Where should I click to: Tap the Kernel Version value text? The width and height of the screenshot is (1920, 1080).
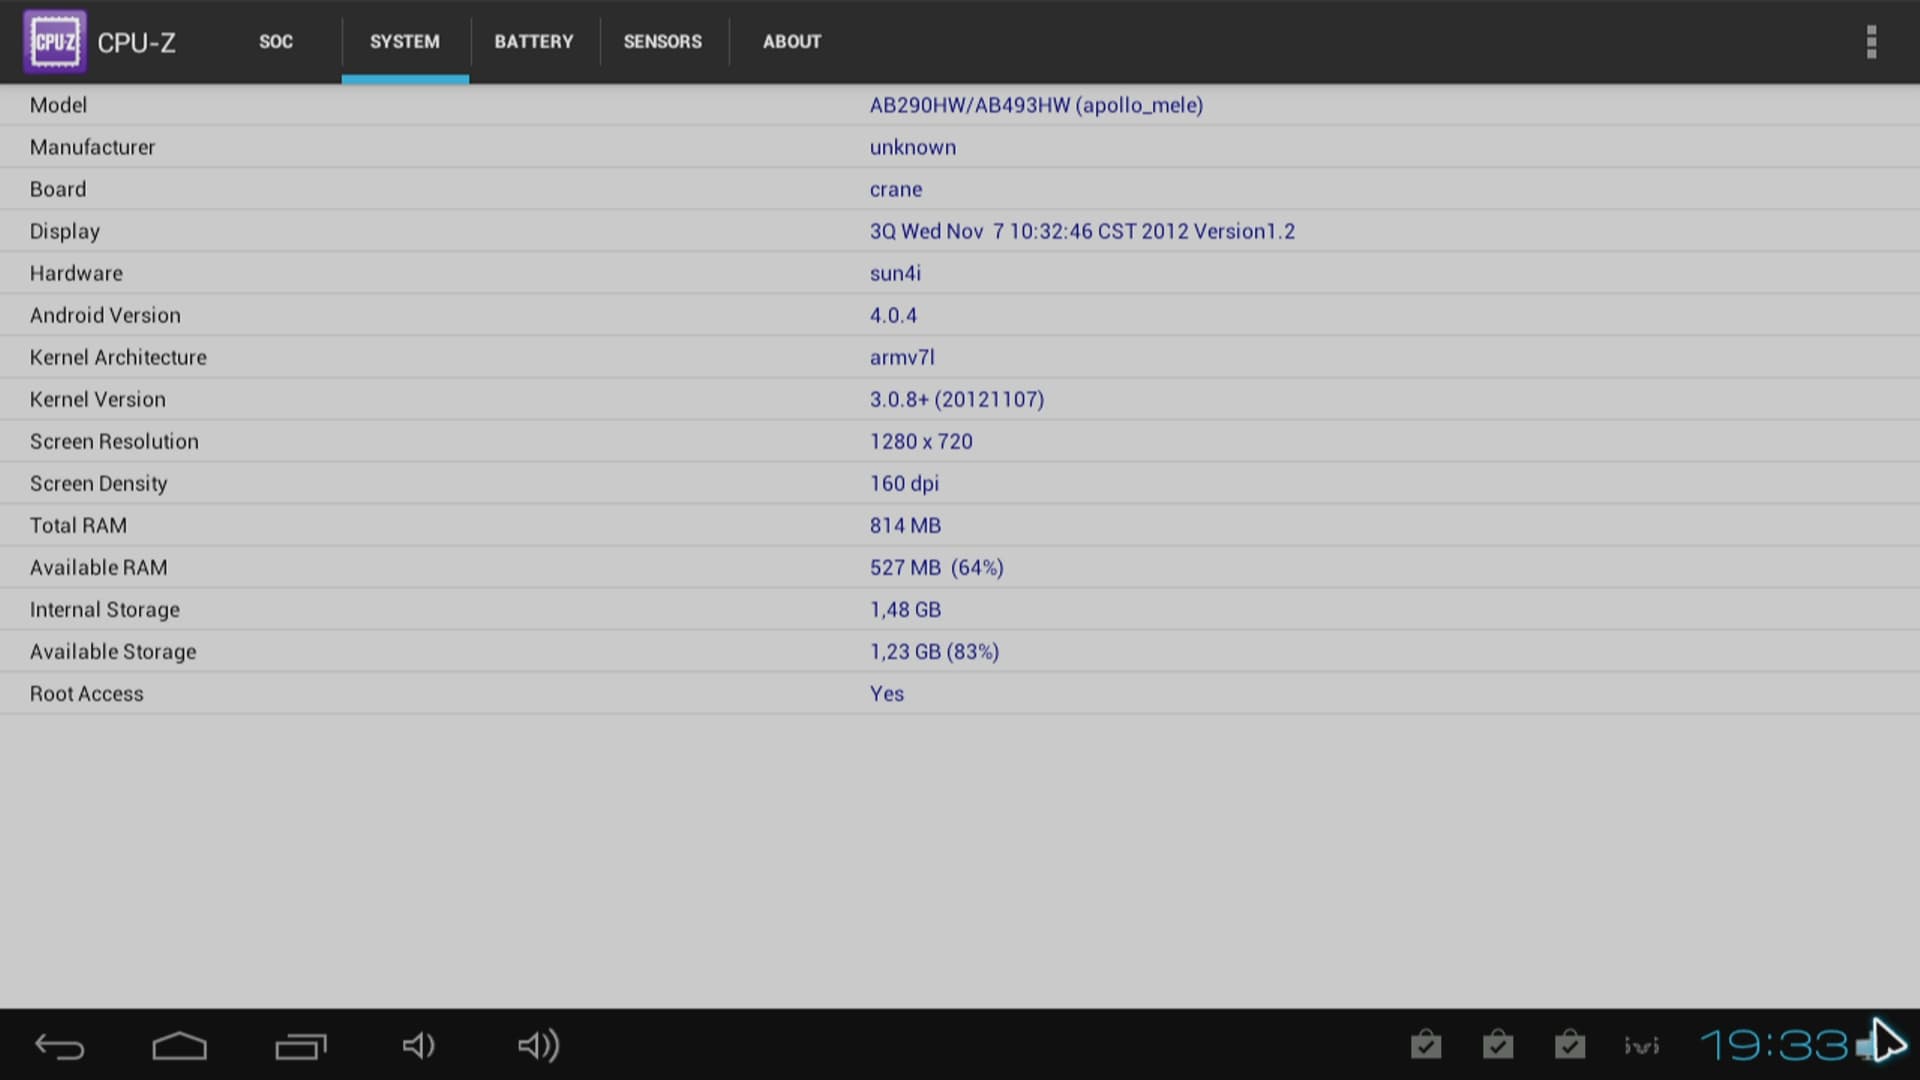957,399
